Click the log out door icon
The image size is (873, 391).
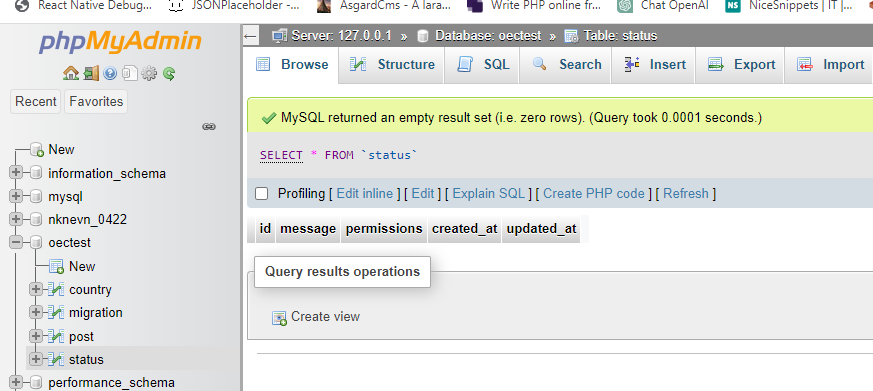point(90,73)
